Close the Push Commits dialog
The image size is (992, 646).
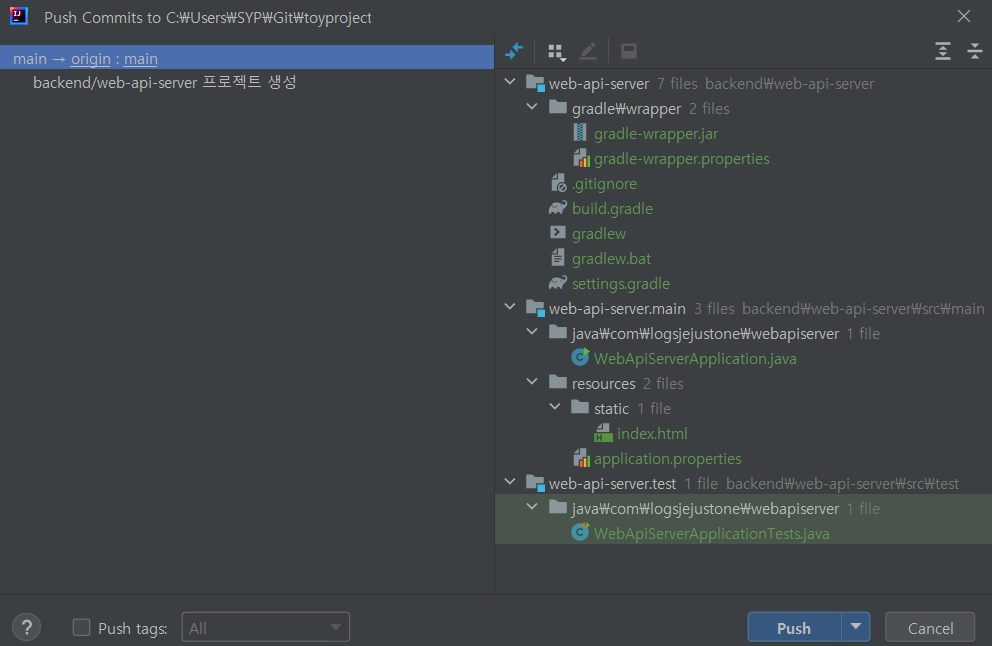coord(964,16)
